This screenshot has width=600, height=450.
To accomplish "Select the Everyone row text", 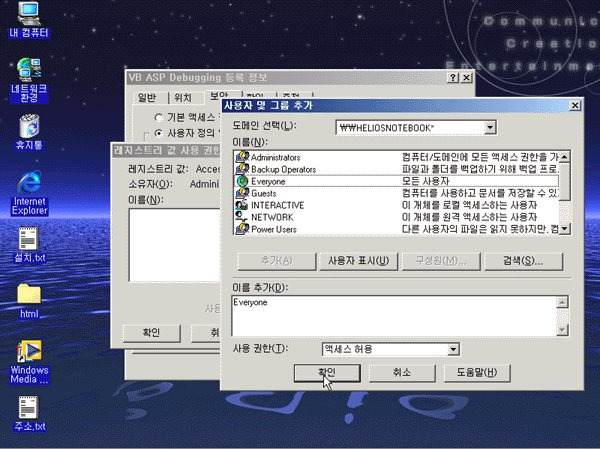I will tap(268, 181).
